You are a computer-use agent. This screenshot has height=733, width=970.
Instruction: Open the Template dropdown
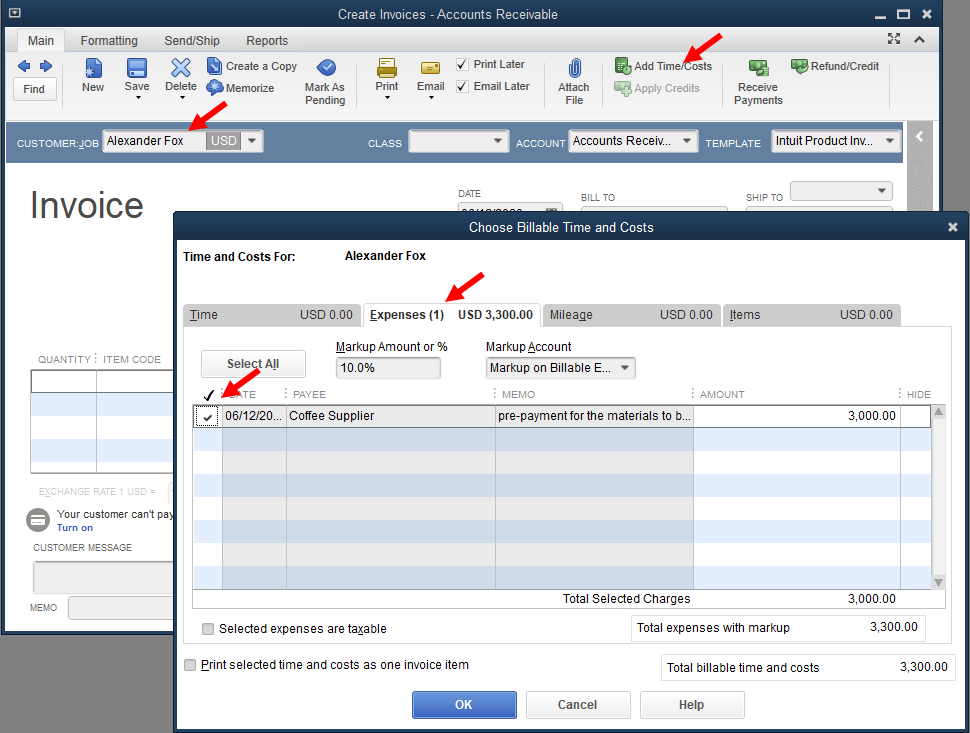pyautogui.click(x=890, y=141)
